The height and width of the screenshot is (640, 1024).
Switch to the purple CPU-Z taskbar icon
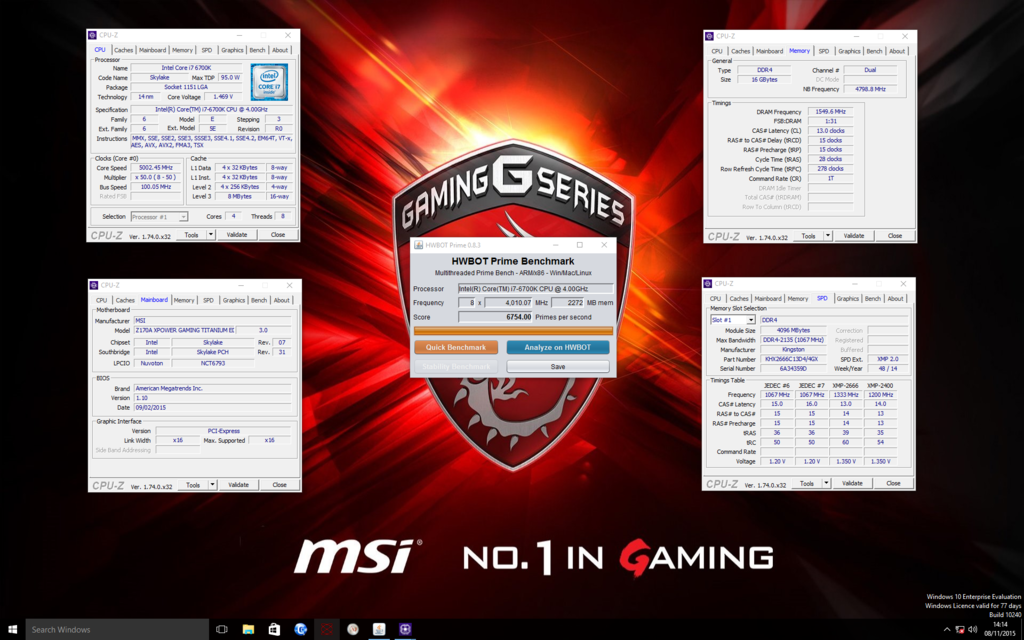pyautogui.click(x=405, y=630)
